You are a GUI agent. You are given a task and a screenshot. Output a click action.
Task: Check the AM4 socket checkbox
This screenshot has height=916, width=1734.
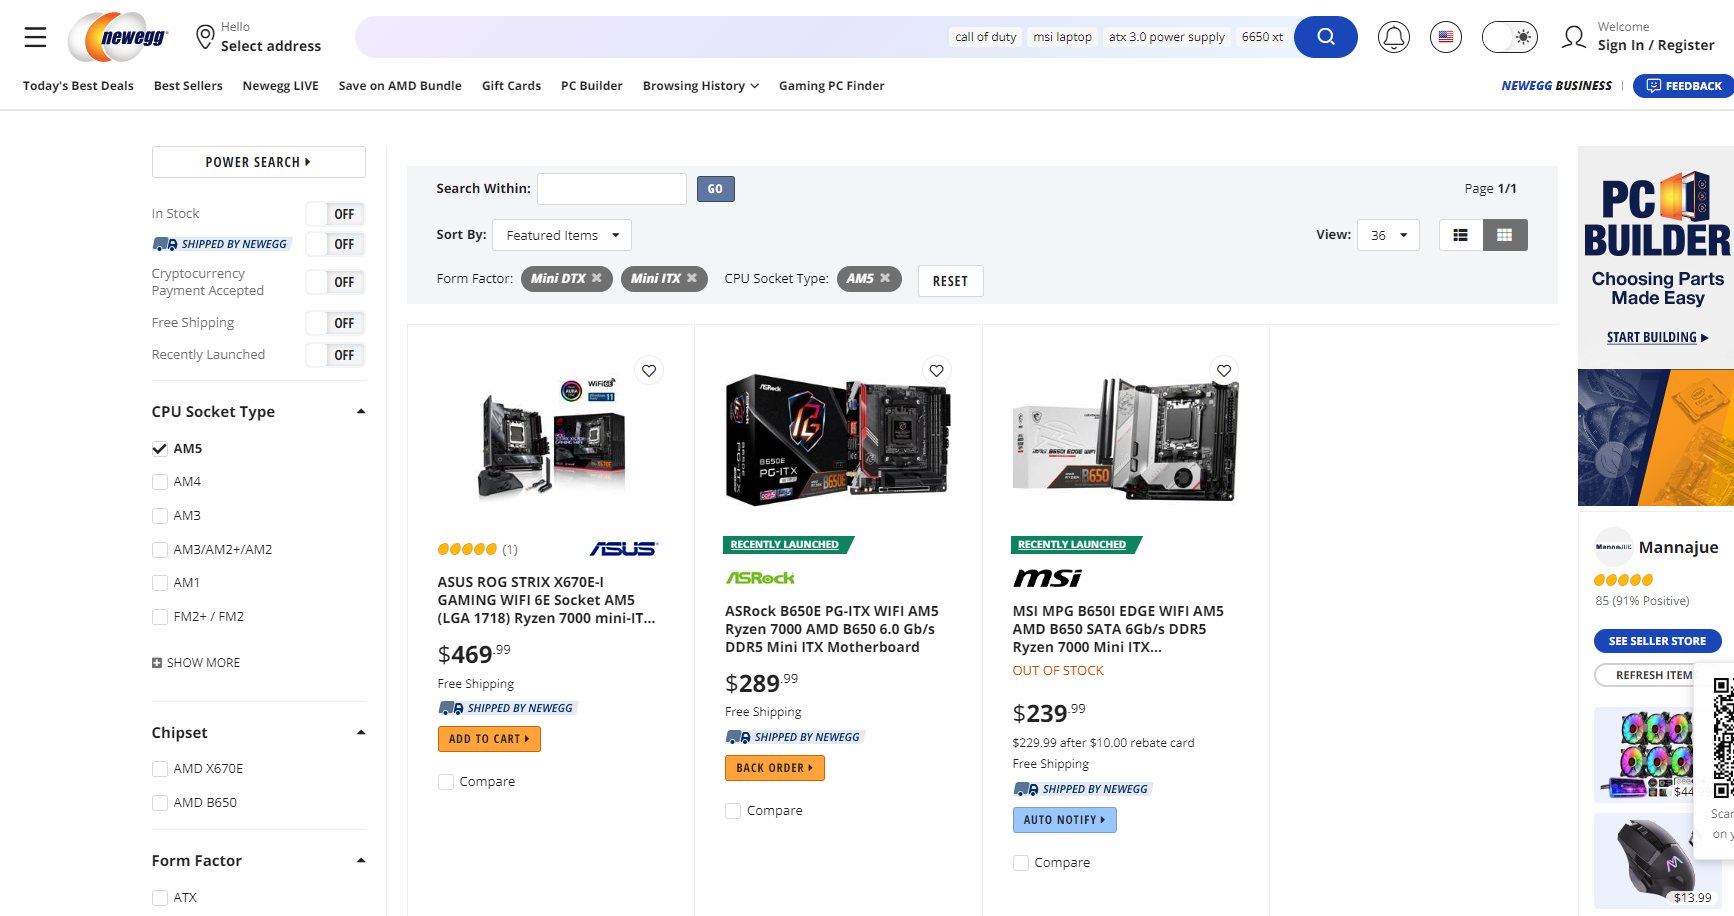[160, 482]
